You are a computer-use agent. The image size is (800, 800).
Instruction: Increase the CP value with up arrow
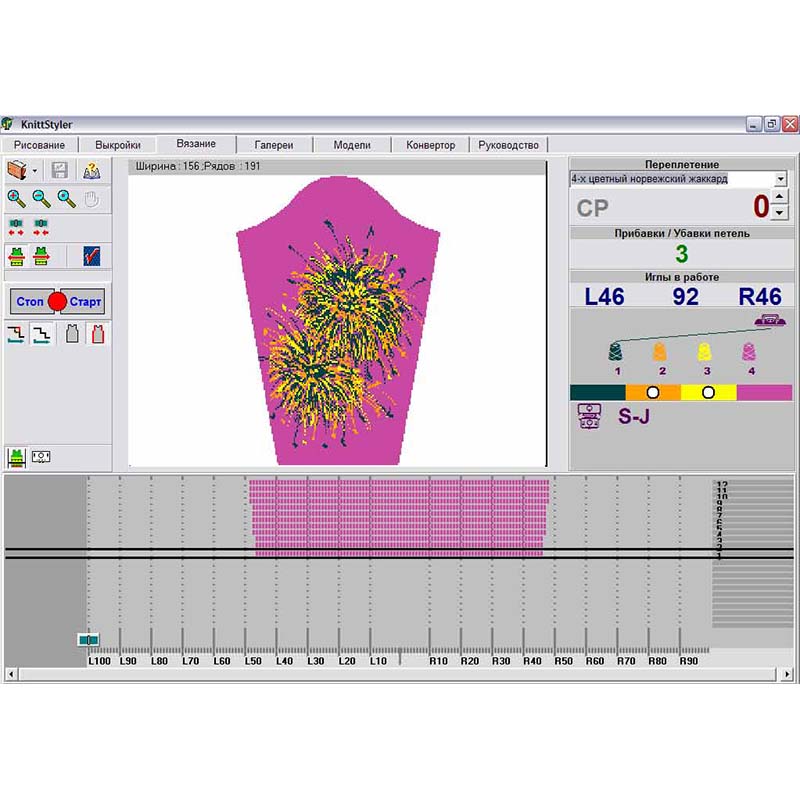tap(779, 197)
